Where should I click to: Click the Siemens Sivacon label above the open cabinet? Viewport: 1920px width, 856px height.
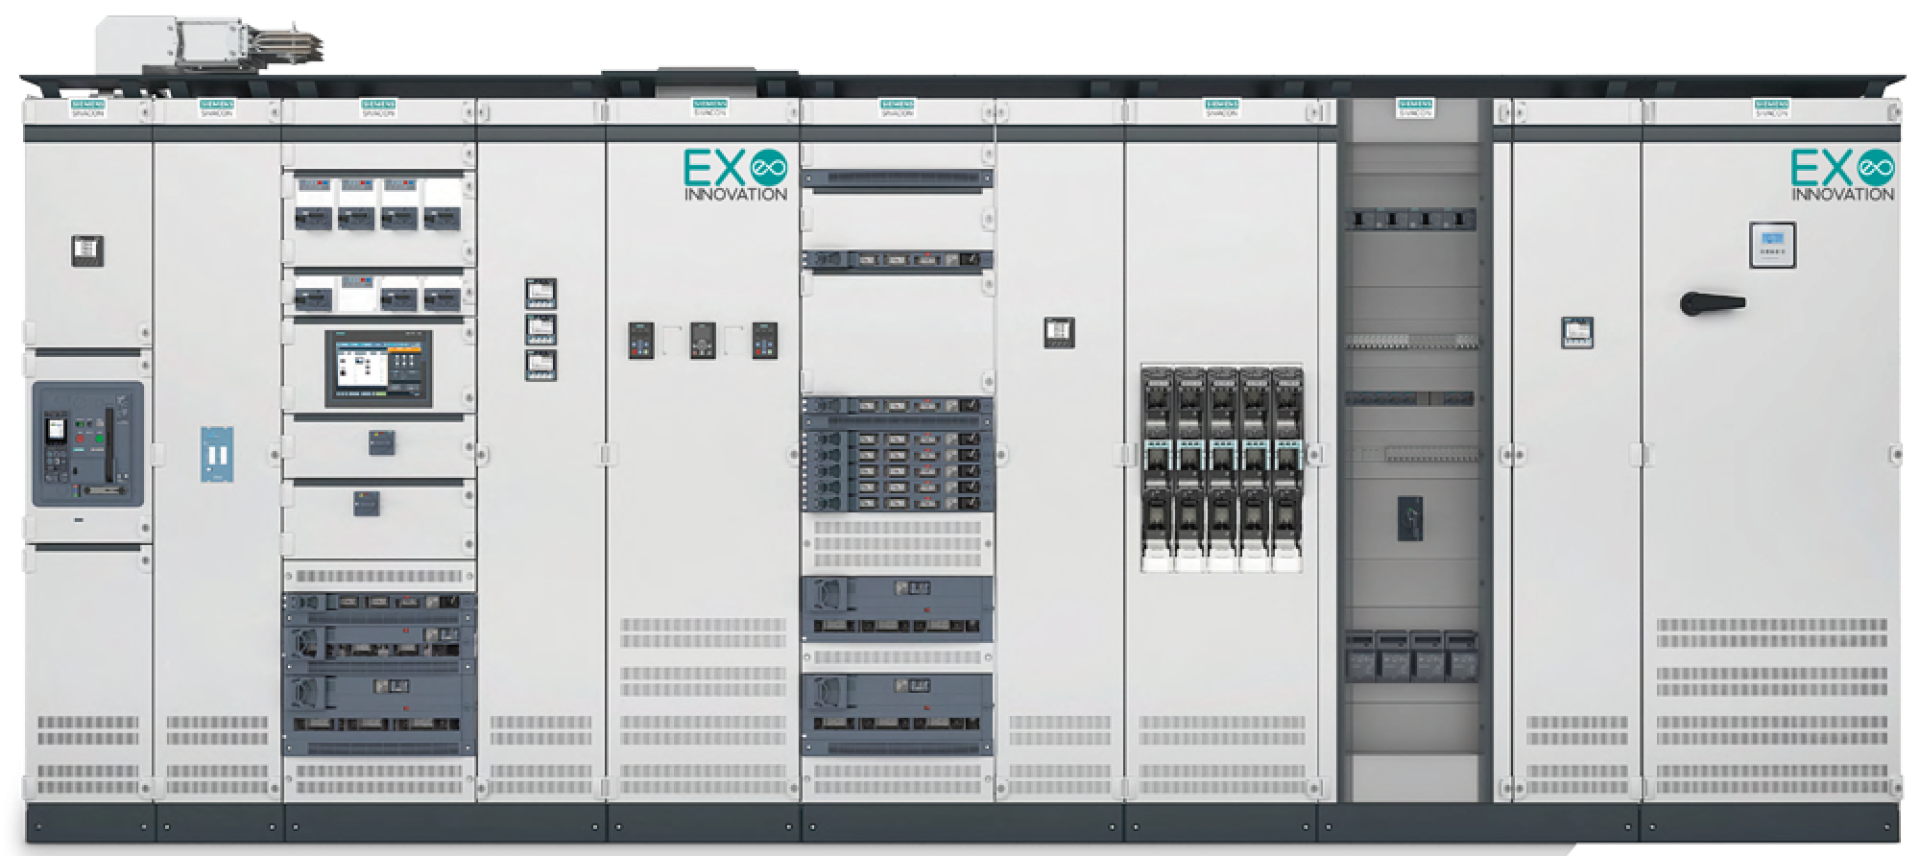[x=1414, y=108]
